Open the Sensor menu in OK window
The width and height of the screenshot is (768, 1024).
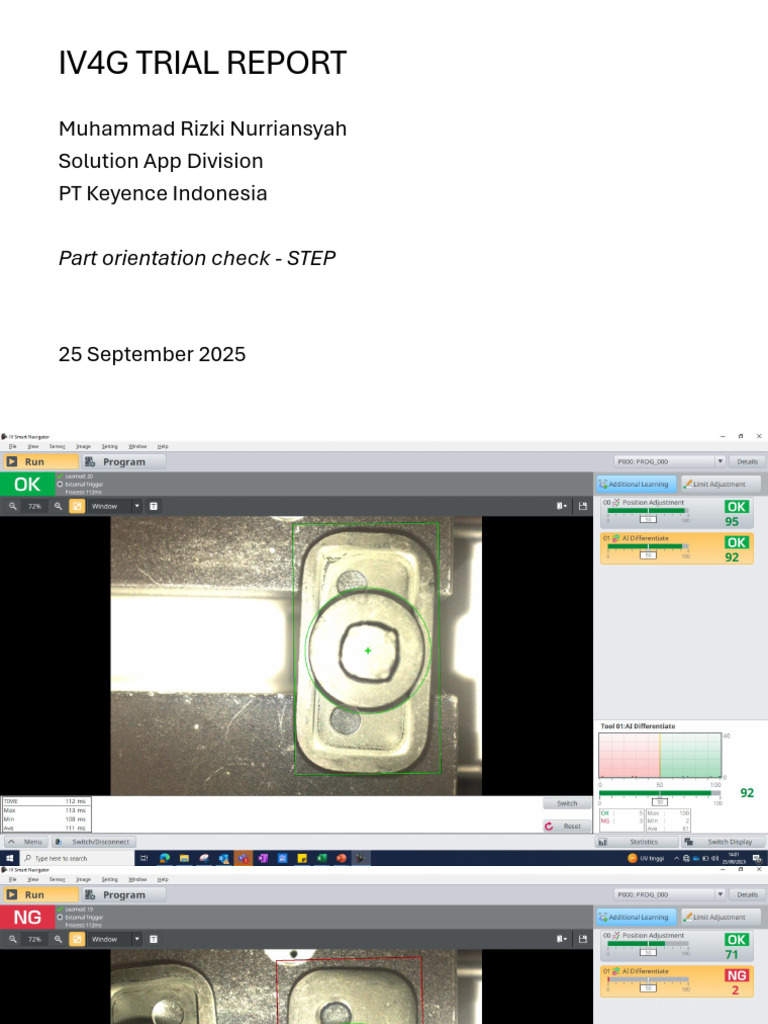57,447
